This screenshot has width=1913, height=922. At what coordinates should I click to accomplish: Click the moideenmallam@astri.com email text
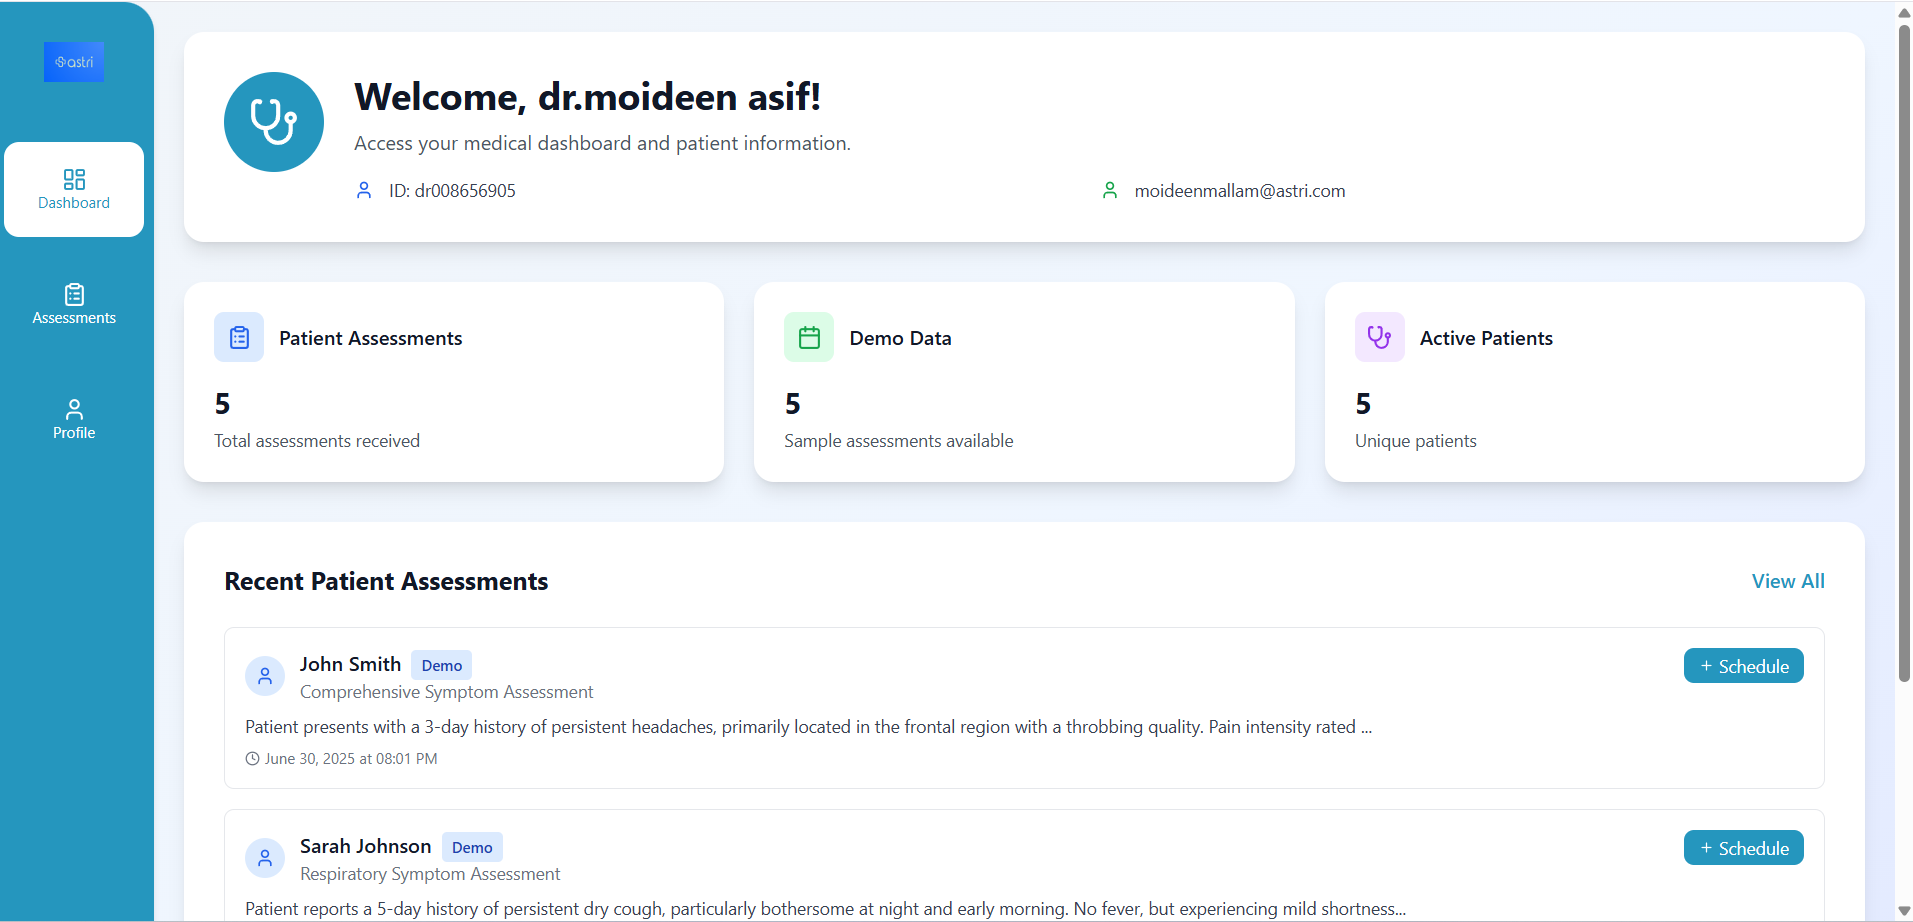(1240, 191)
